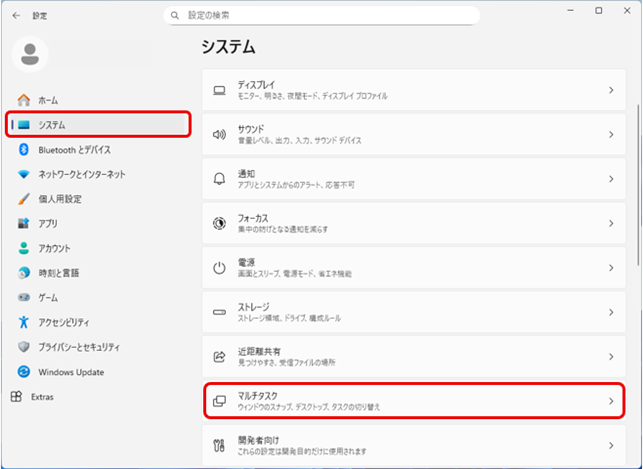Expand ディスプレイ row chevron
Viewport: 643px width, 469px height.
coord(611,90)
